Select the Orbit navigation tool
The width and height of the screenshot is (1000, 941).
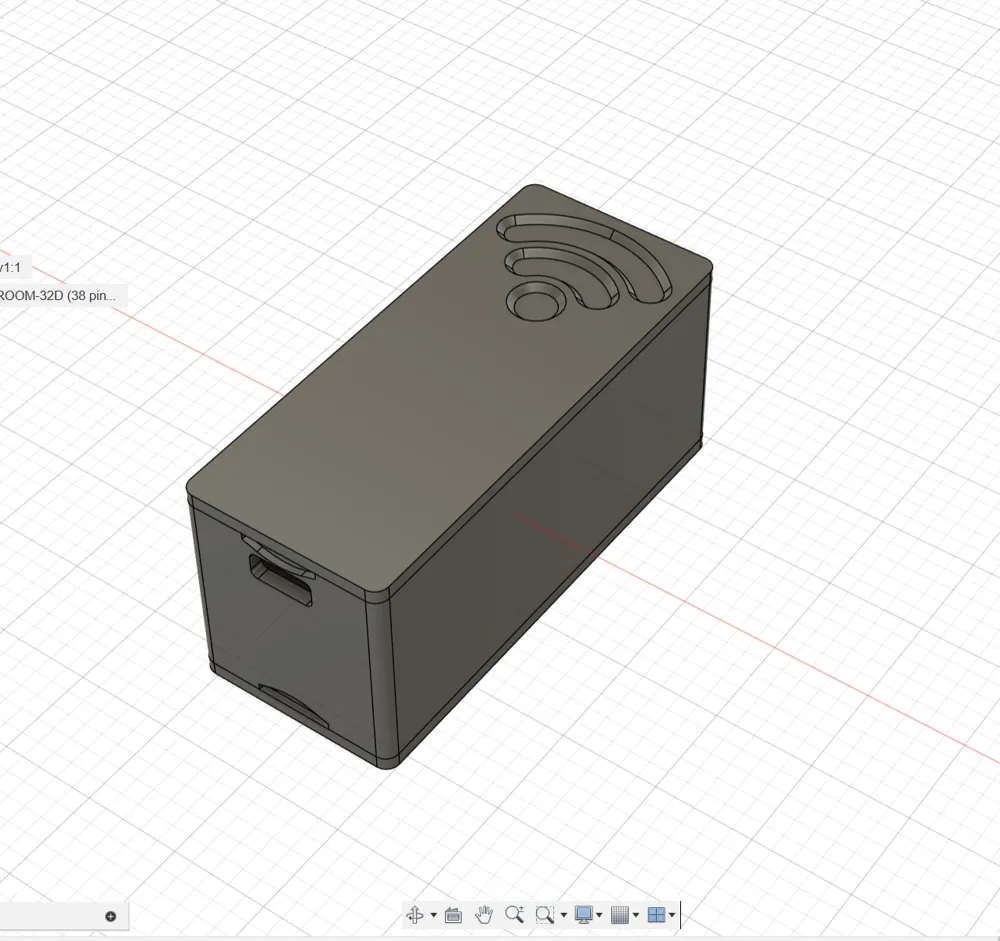415,915
